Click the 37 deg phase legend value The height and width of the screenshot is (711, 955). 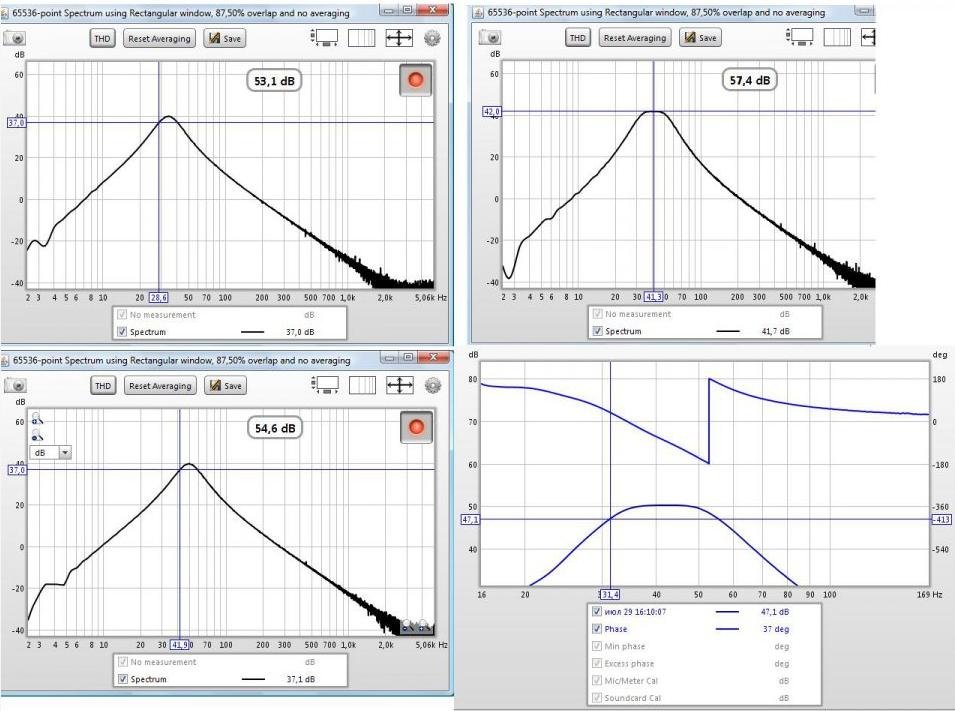point(775,629)
